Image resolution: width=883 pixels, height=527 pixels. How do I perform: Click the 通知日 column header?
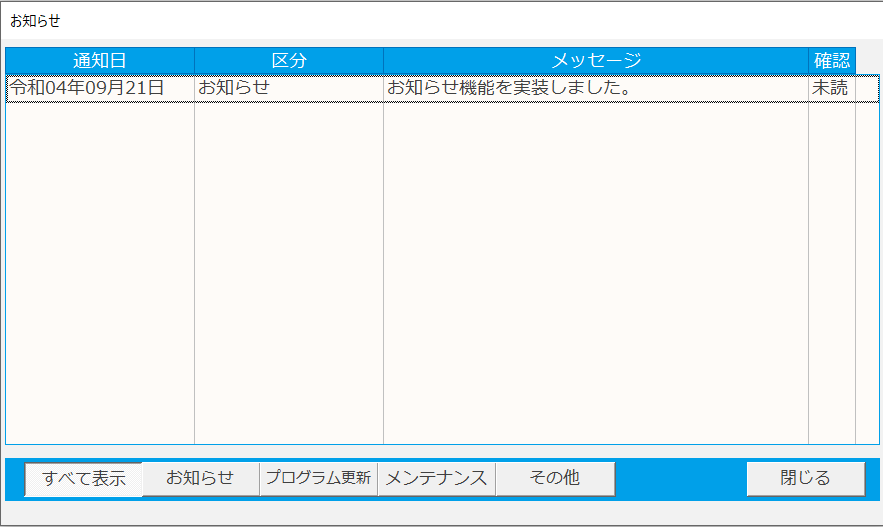100,60
